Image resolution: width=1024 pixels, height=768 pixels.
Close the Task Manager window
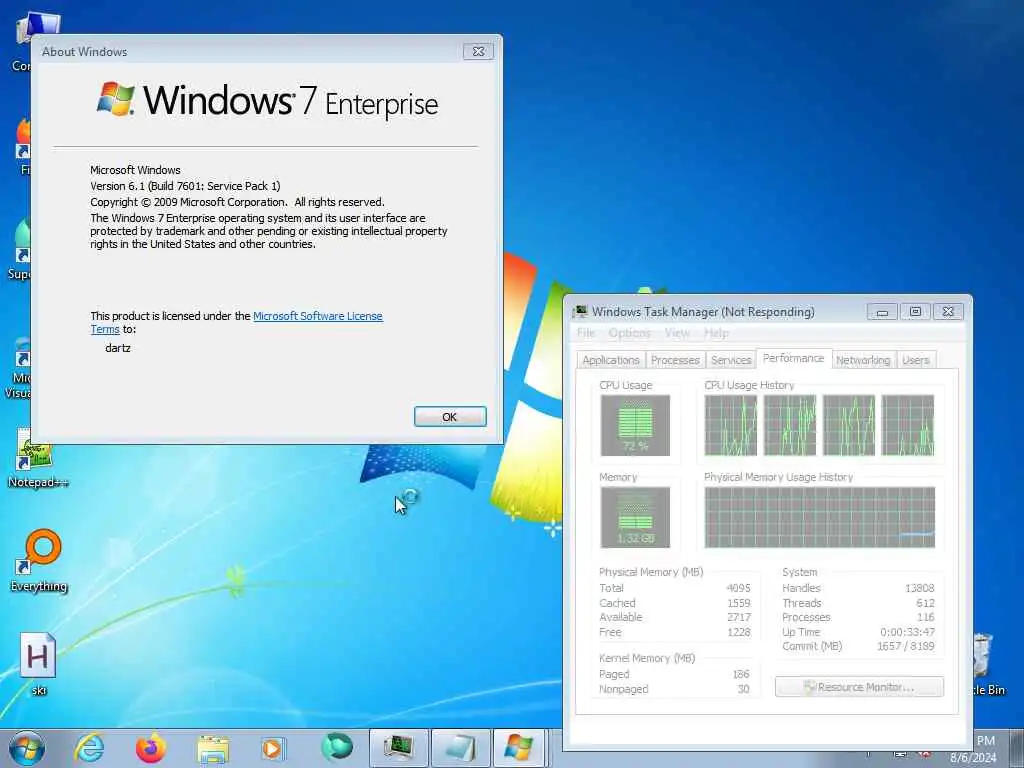(948, 312)
